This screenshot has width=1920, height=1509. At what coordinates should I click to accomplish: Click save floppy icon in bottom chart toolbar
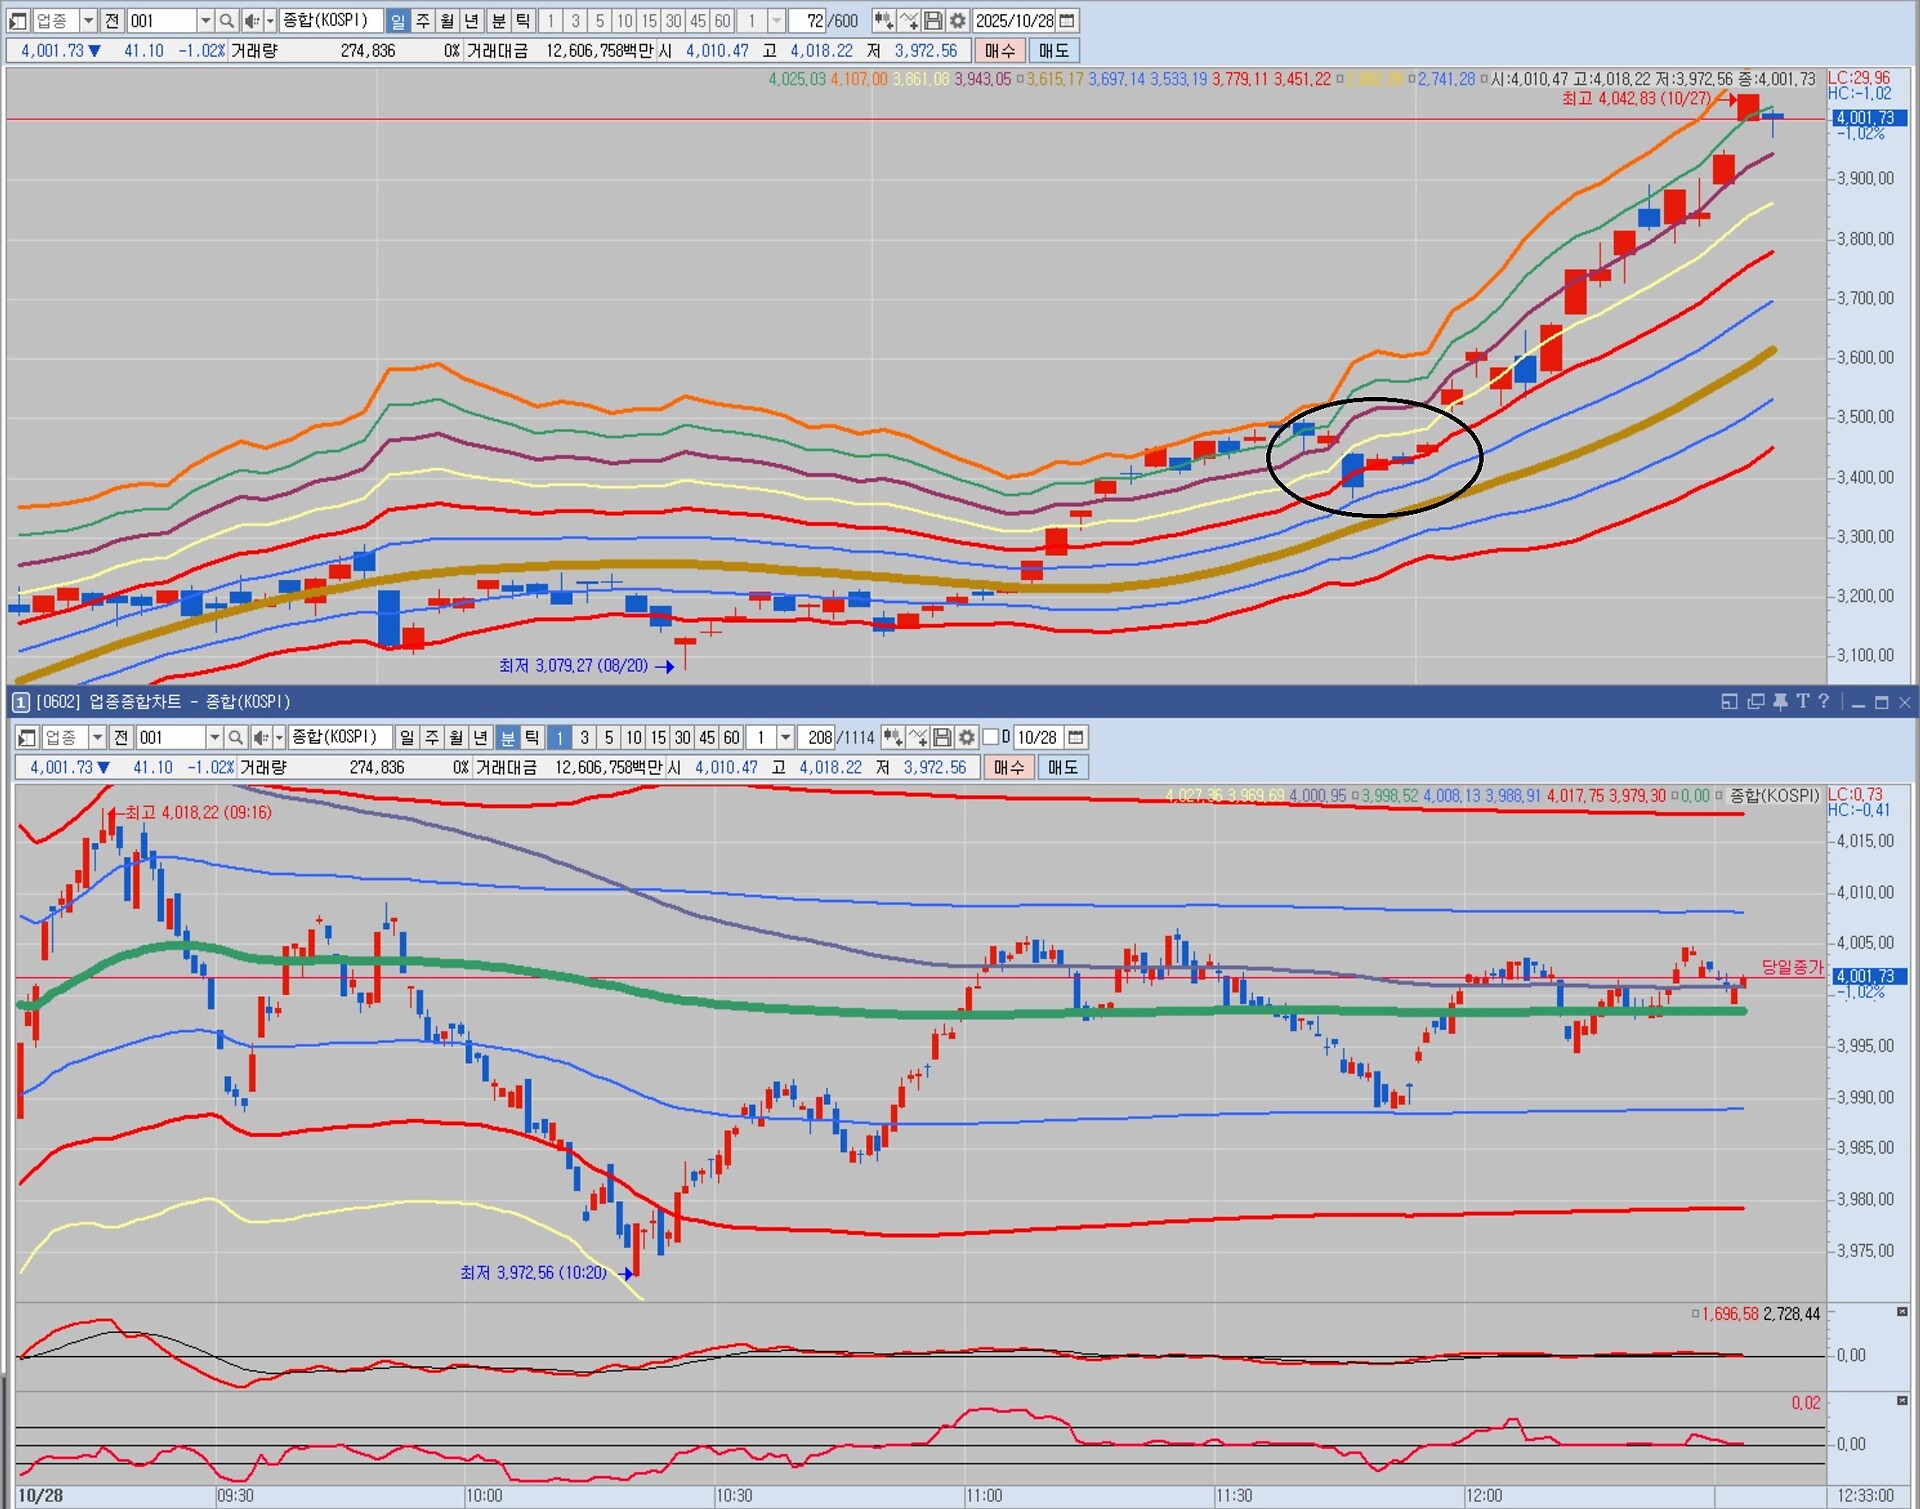click(x=942, y=738)
